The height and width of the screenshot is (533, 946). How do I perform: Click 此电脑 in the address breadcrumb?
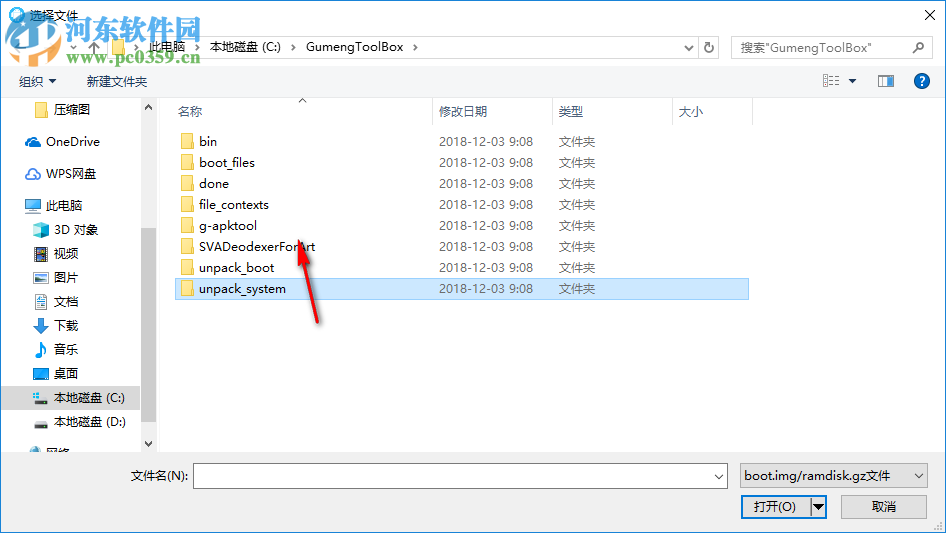coord(167,47)
